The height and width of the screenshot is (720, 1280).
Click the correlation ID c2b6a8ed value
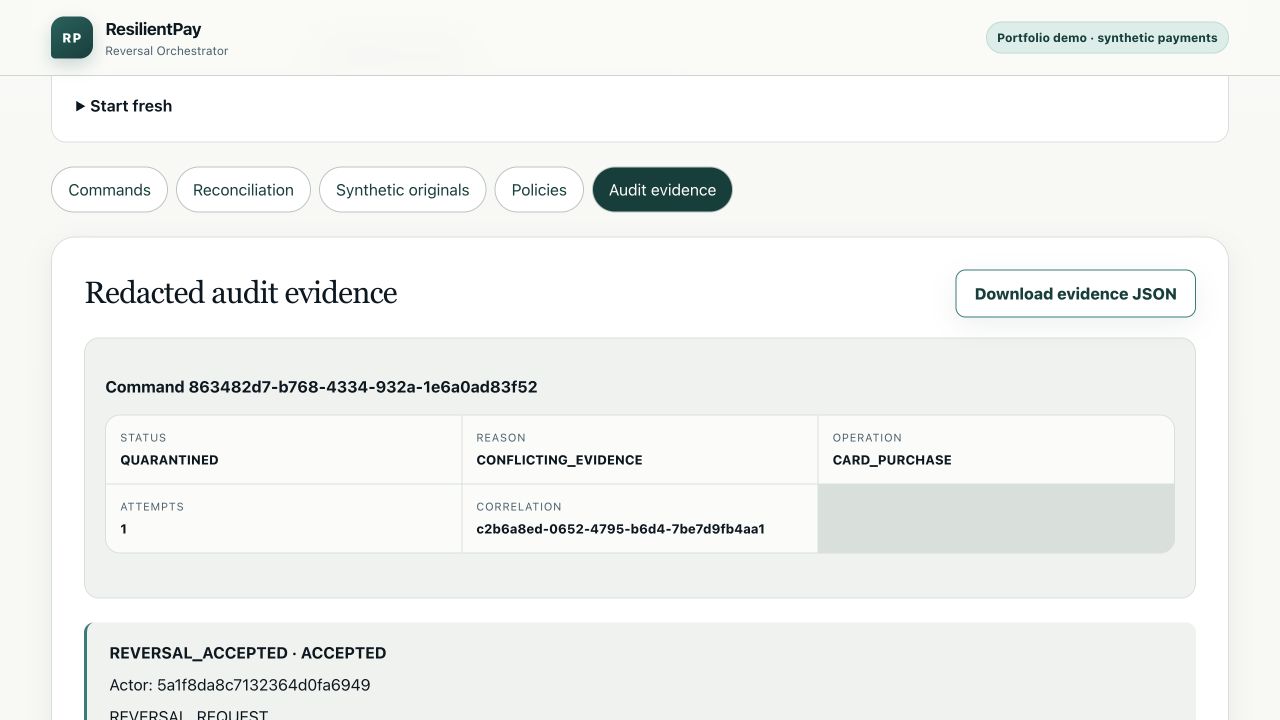coord(620,529)
